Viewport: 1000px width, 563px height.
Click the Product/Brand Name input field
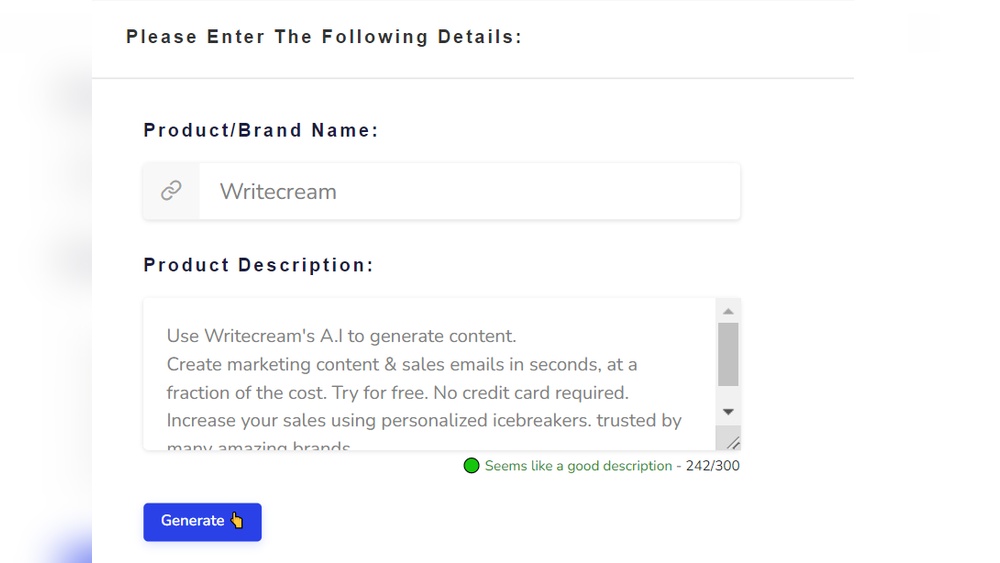click(x=468, y=191)
